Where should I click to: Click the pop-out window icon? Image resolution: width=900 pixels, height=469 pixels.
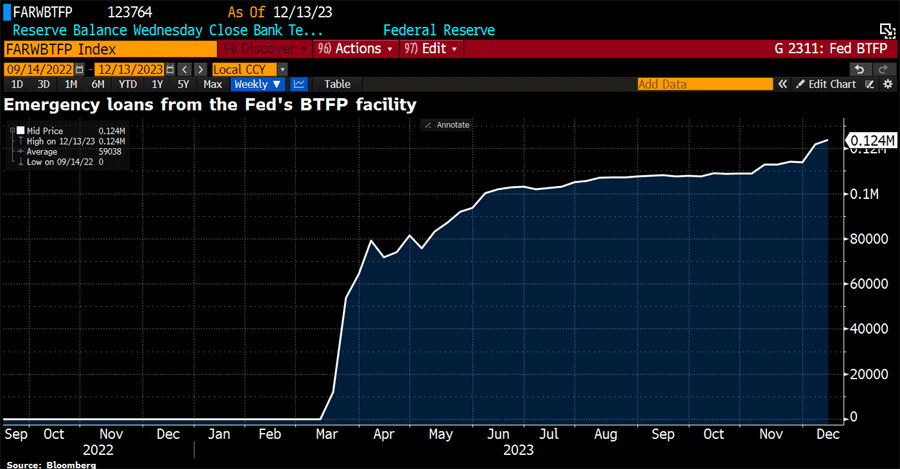886,31
